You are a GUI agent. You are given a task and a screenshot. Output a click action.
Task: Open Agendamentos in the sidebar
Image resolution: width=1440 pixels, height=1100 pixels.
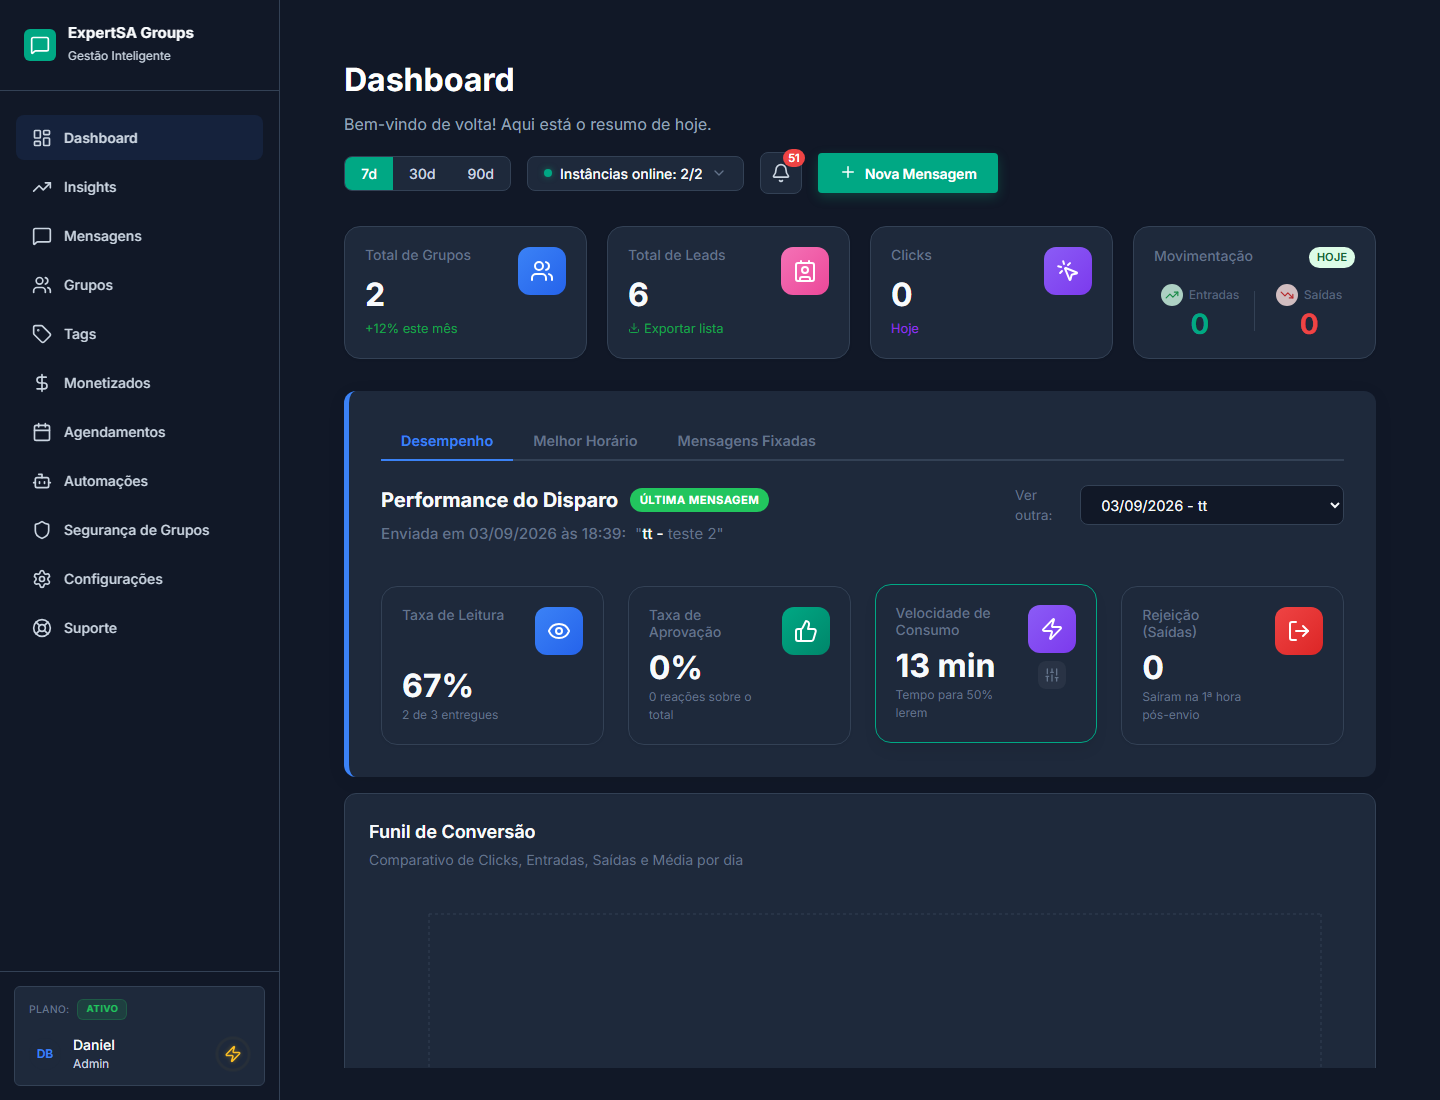pyautogui.click(x=139, y=432)
